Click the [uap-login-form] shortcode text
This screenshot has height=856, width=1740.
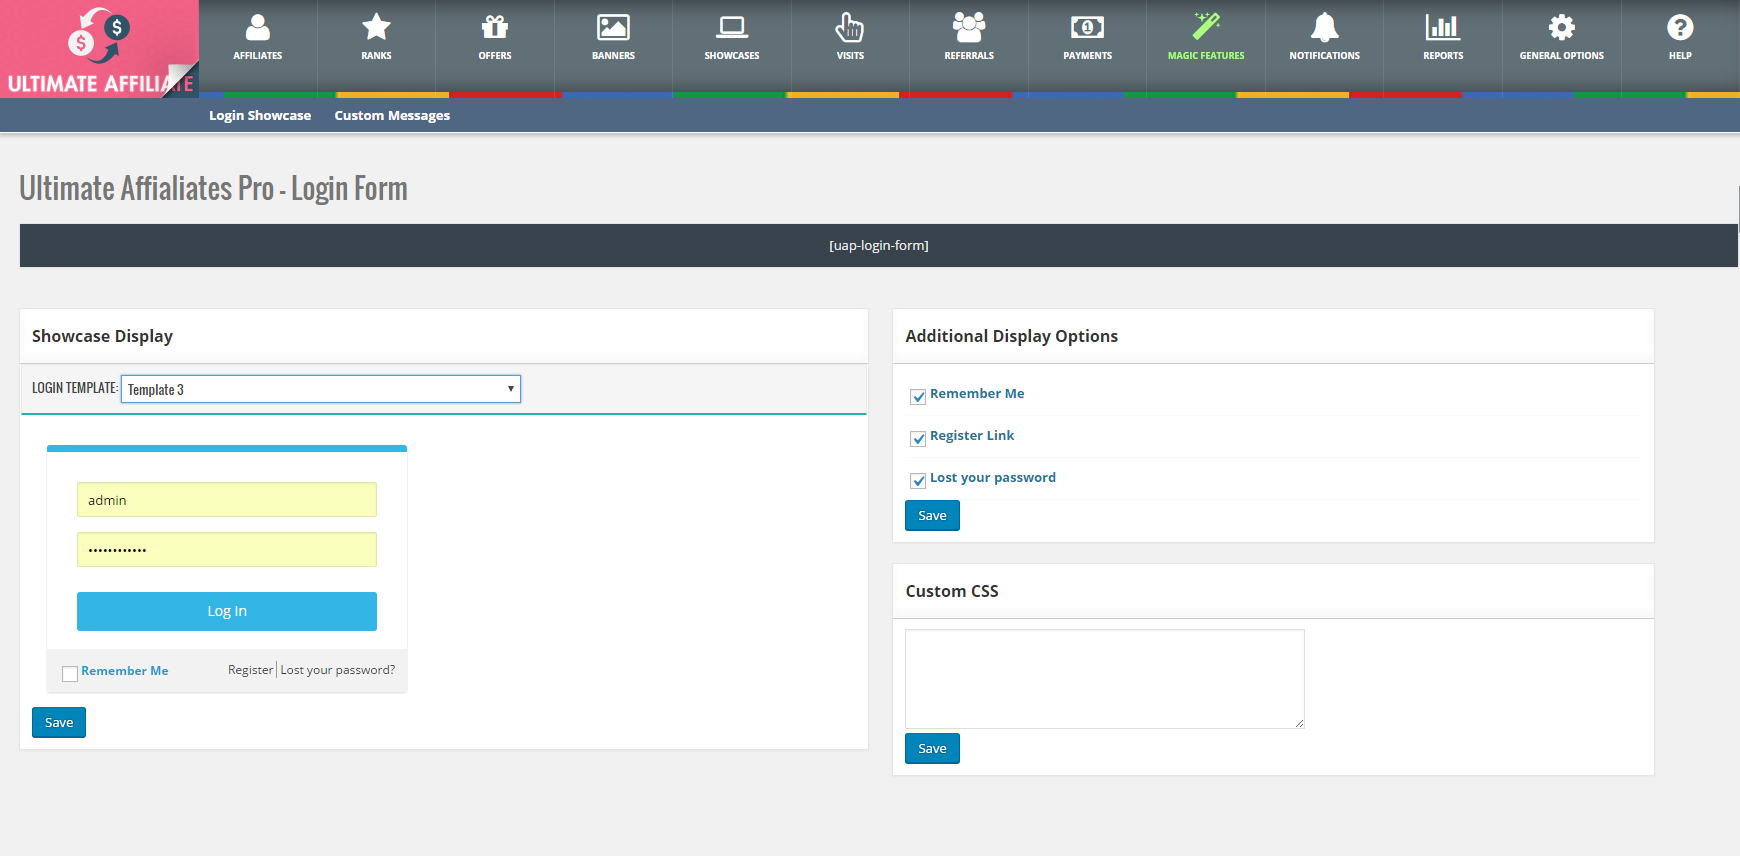(x=879, y=245)
